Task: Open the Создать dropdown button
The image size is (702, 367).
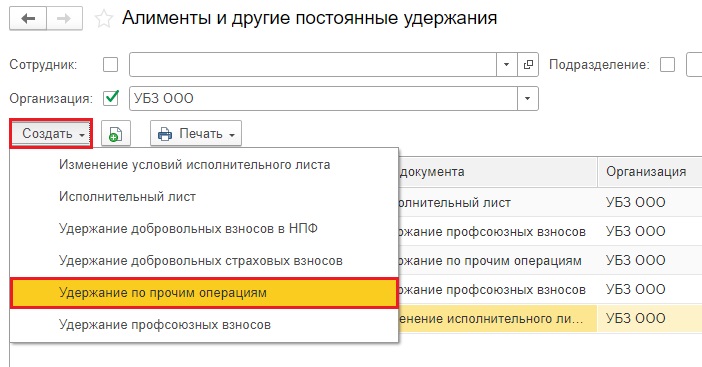Action: coord(51,133)
